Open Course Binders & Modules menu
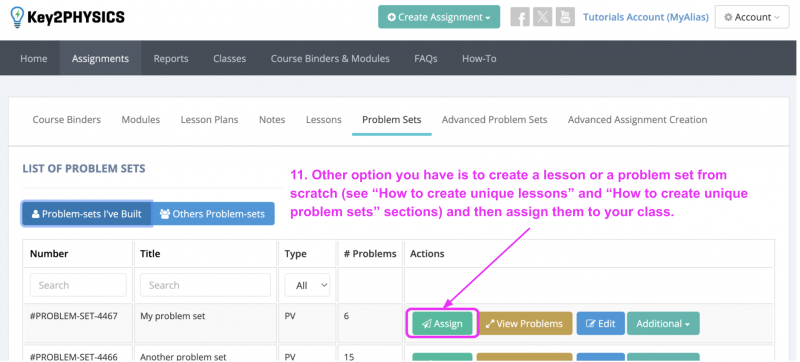This screenshot has width=800, height=362. click(330, 59)
